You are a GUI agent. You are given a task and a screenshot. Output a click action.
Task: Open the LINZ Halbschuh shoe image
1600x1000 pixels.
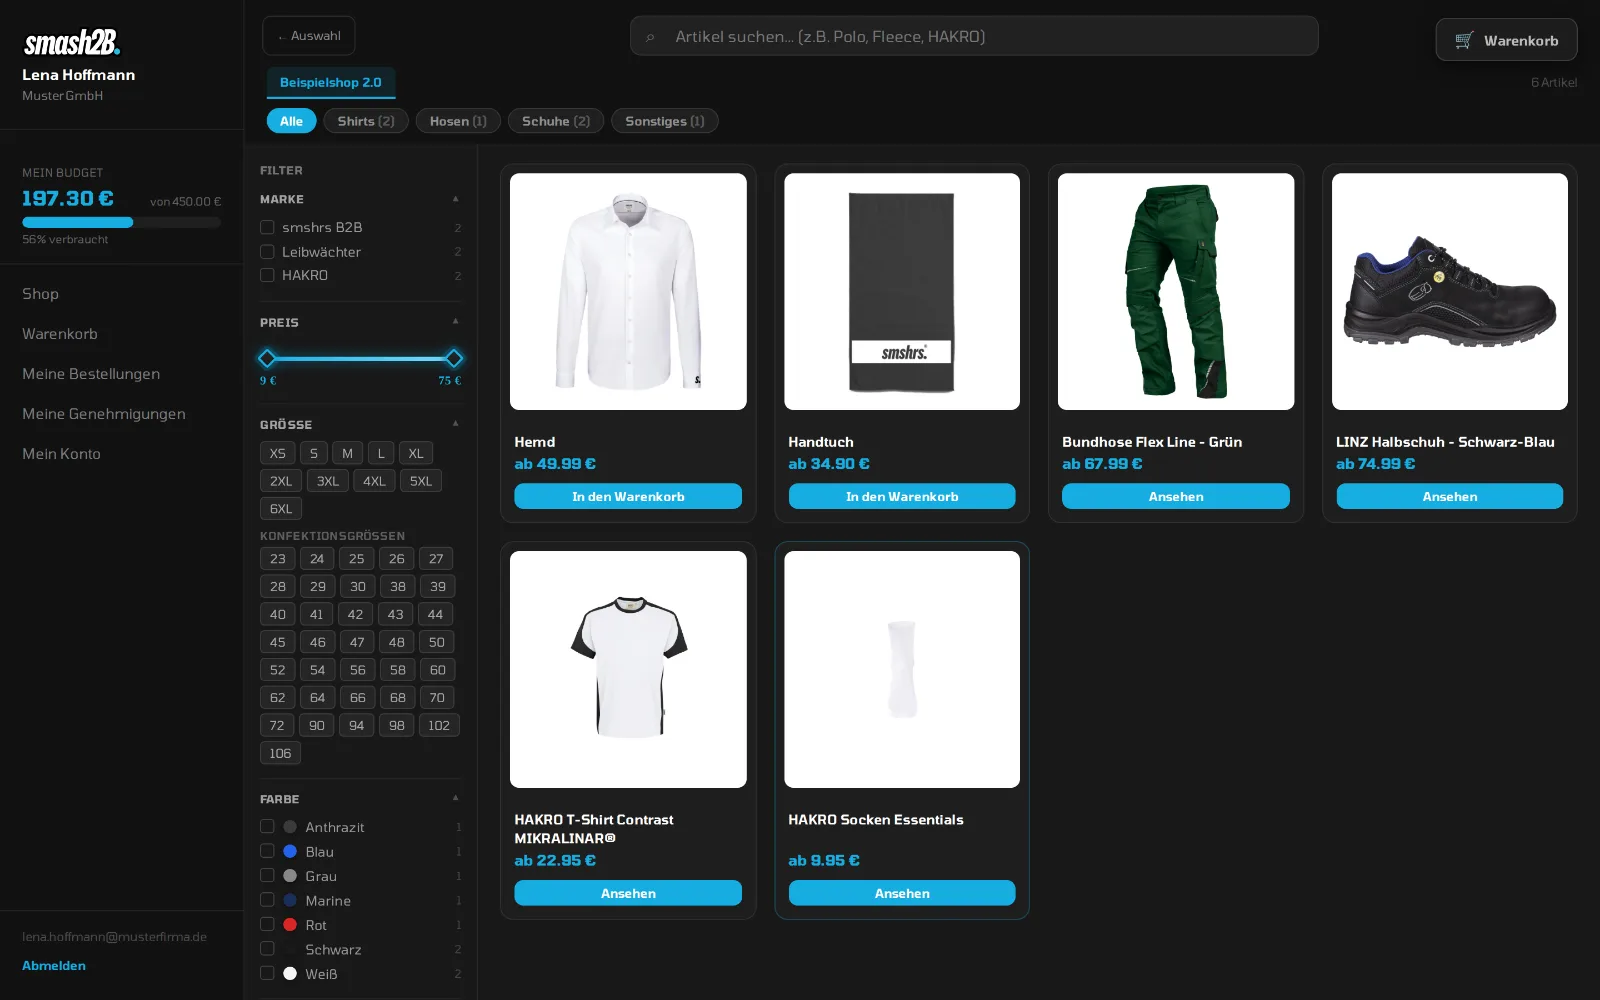tap(1450, 292)
